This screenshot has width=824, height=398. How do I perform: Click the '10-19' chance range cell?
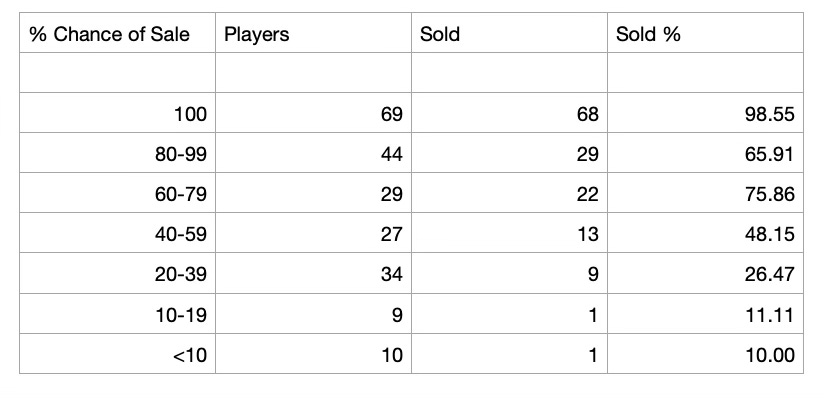(117, 314)
